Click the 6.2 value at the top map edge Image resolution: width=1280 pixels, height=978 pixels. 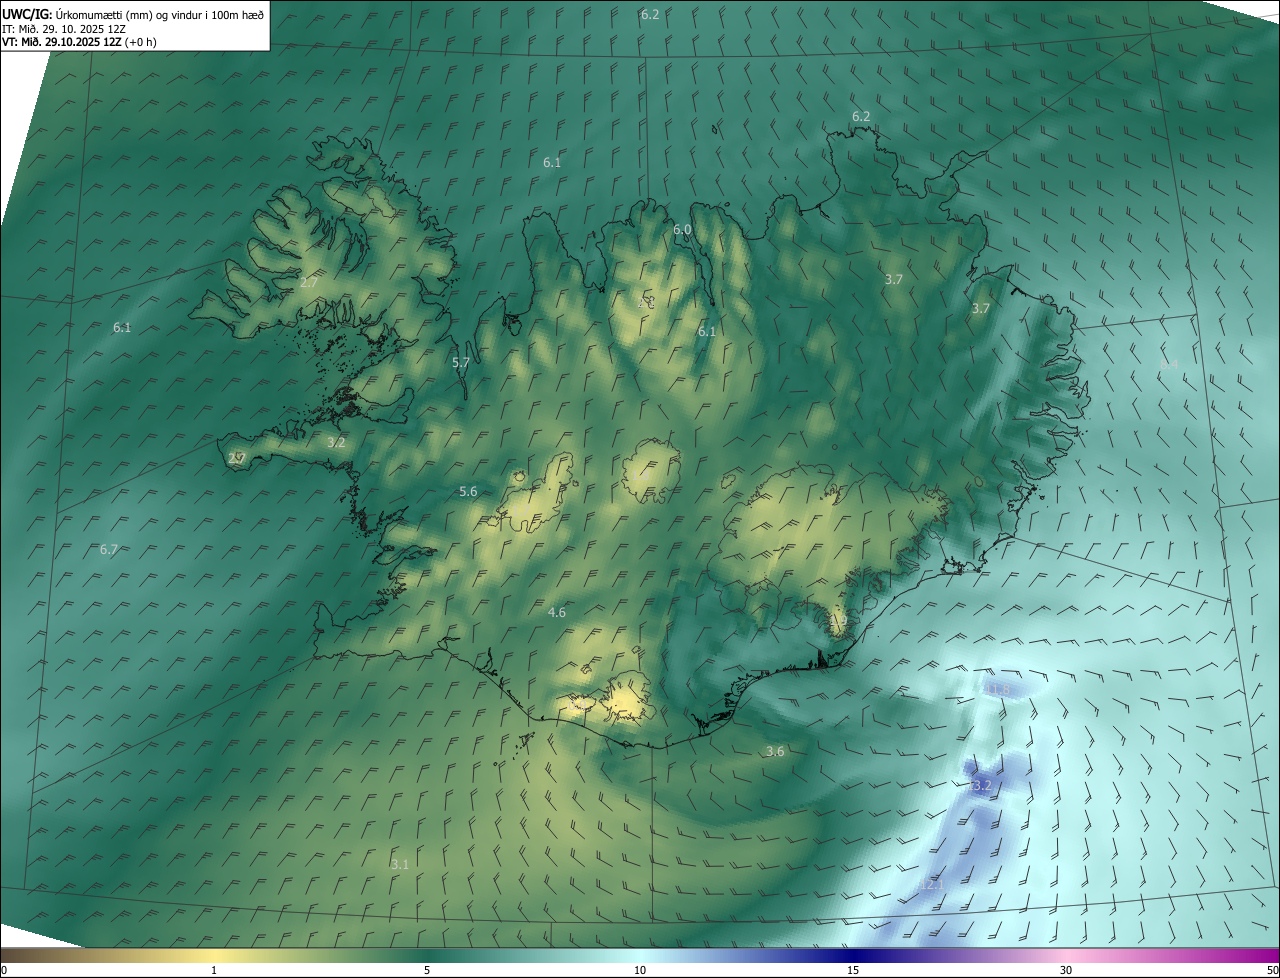pos(650,14)
